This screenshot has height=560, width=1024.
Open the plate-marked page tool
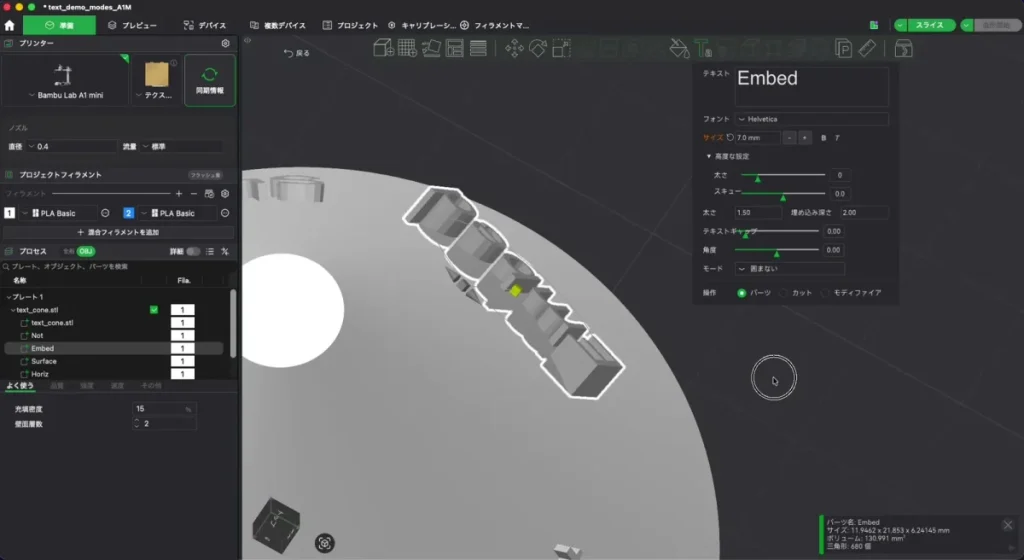pyautogui.click(x=843, y=48)
